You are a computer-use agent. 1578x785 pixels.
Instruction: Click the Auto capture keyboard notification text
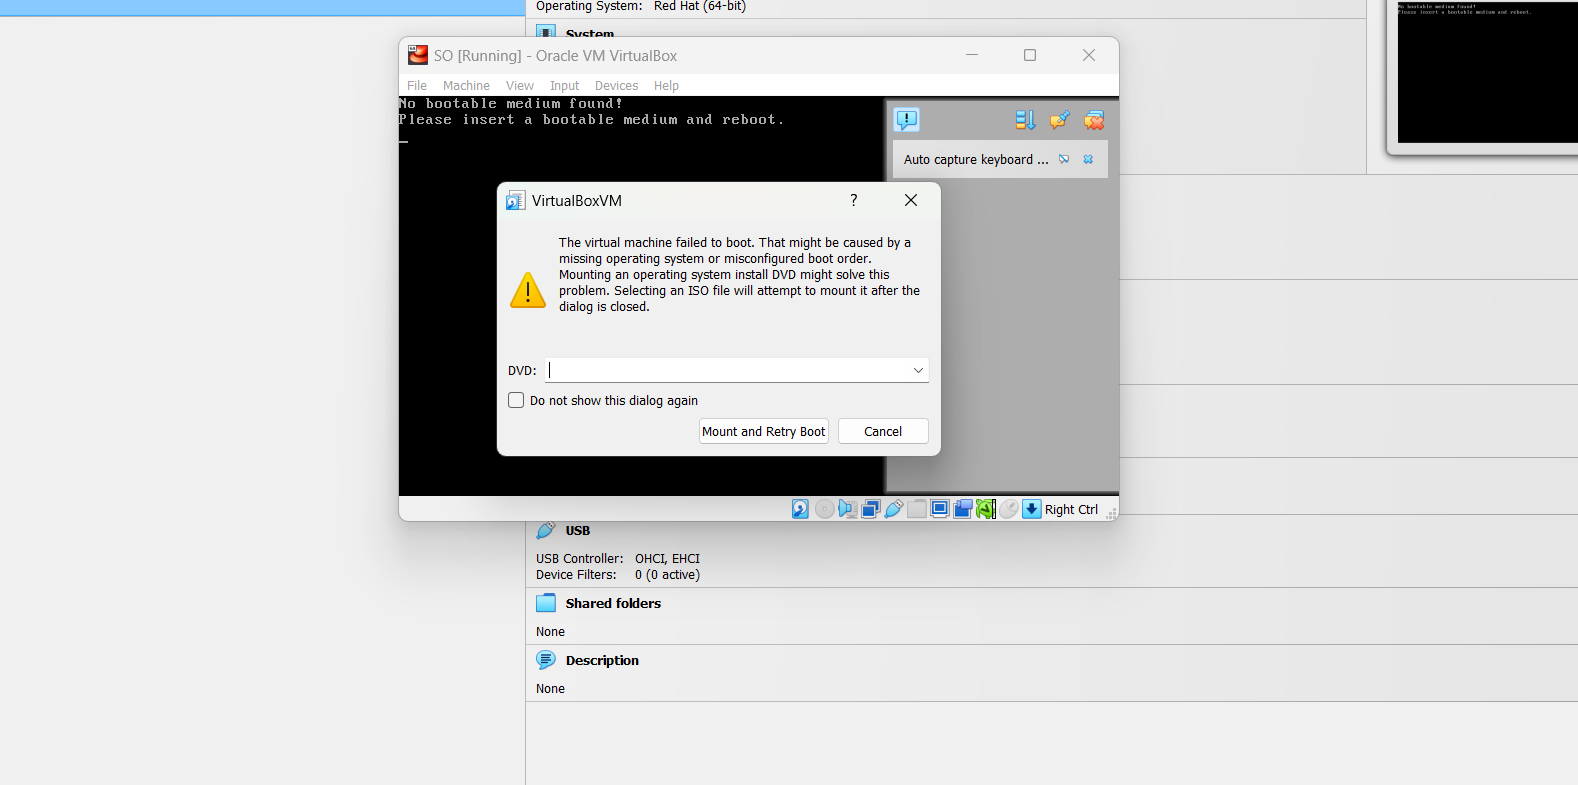976,159
